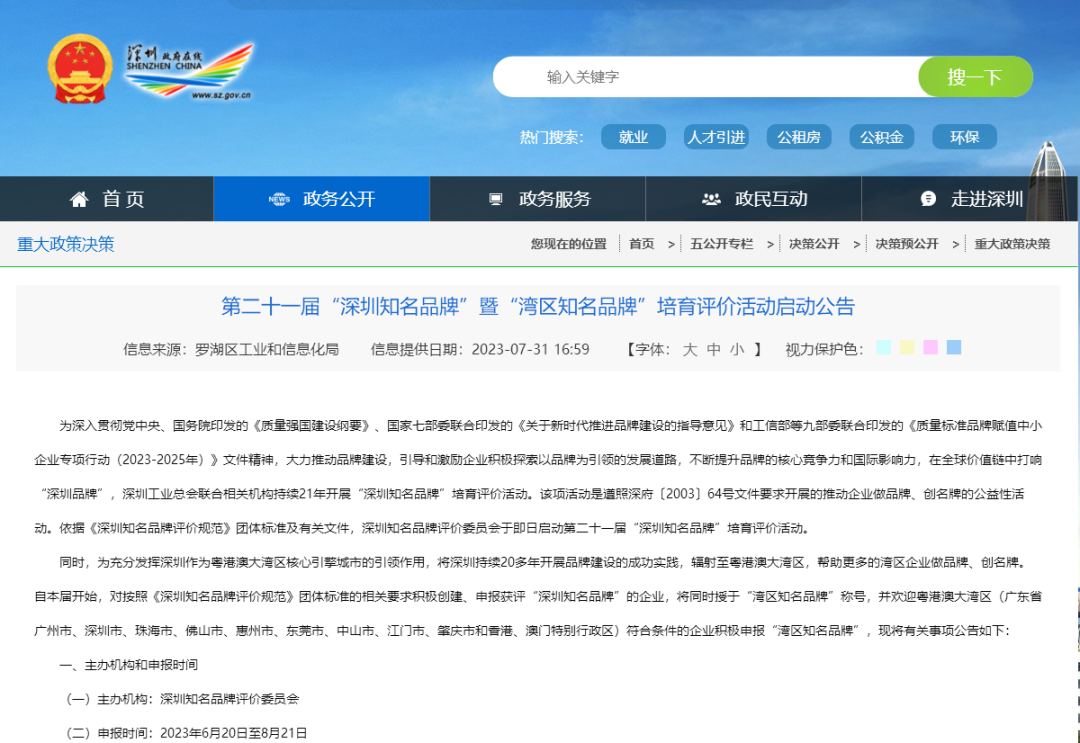Screen dimensions: 1080x743
Task: Click the chat icon beside 走进深圳
Action: [x=928, y=199]
